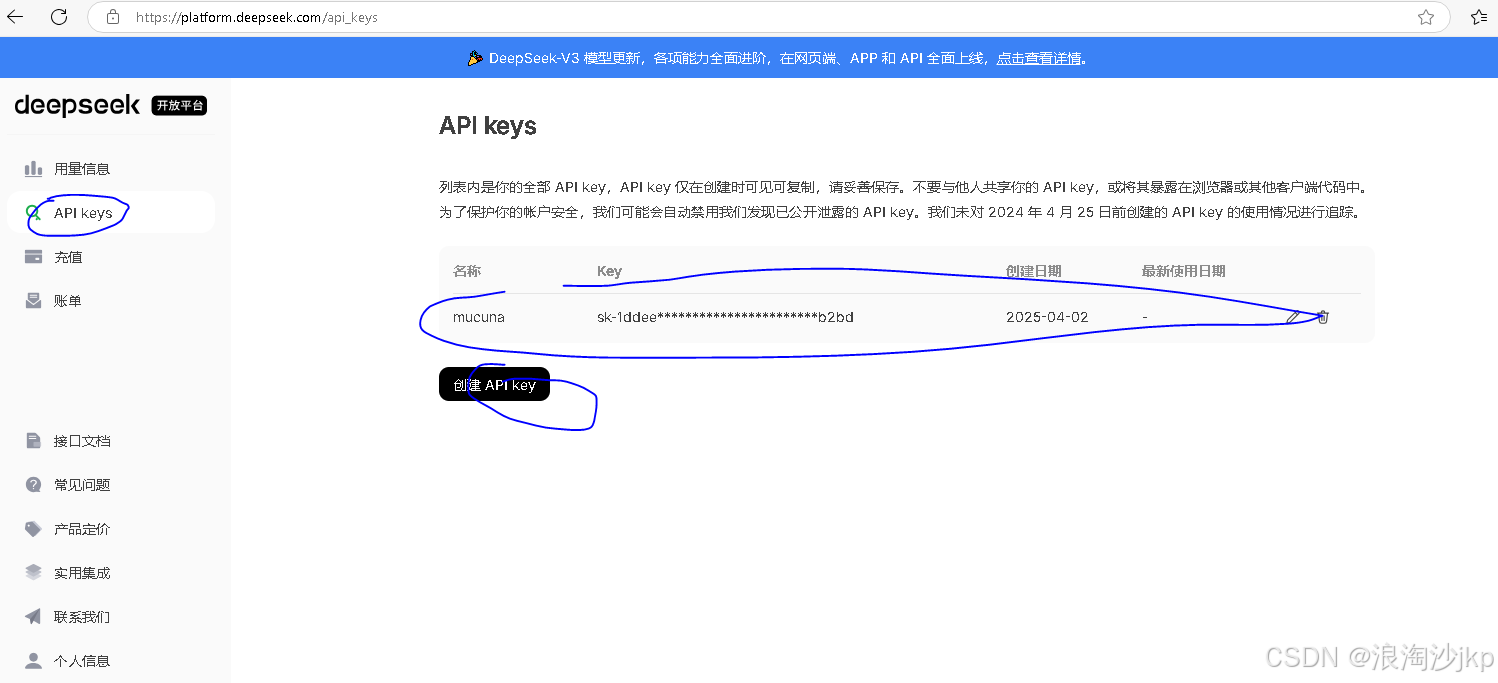Open 常见问题 in the sidebar
This screenshot has width=1498, height=683.
(82, 485)
